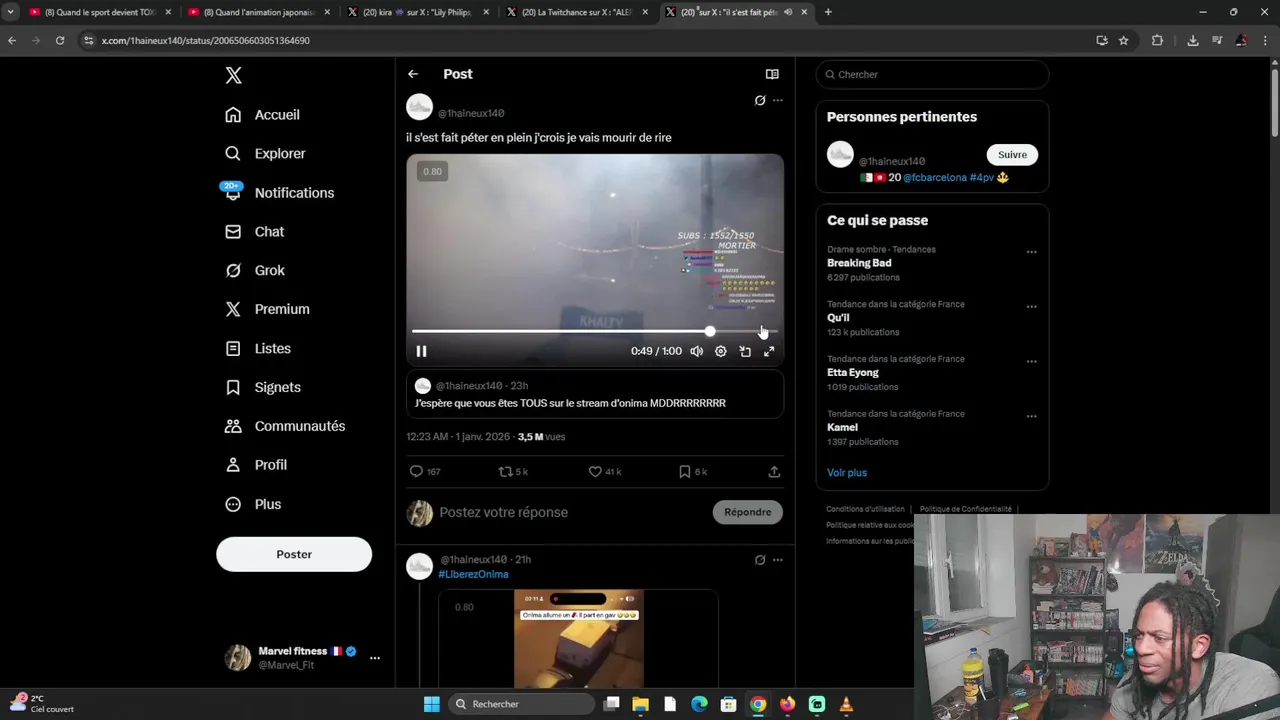Screen dimensions: 1280x720
Task: Switch to the Lily Philips X tab
Action: click(x=418, y=12)
